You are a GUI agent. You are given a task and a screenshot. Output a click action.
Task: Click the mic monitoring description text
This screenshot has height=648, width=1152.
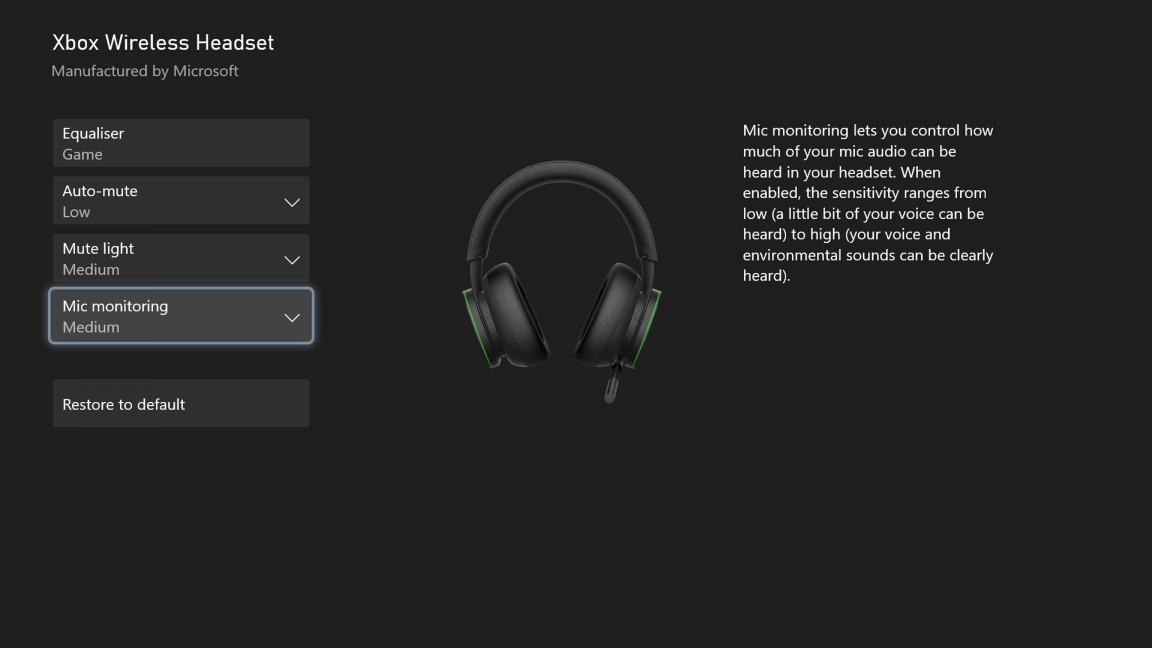pos(867,202)
